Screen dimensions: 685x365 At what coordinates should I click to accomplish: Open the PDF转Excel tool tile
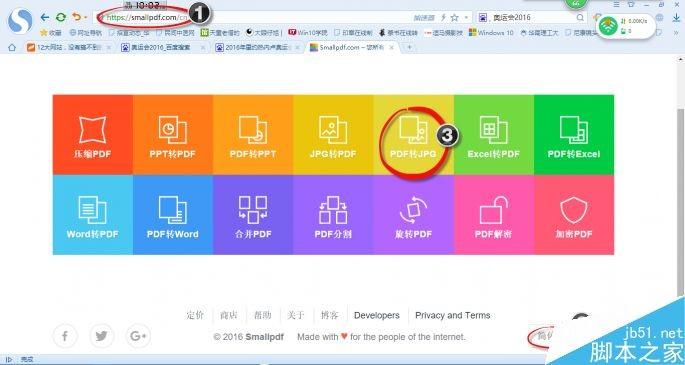(x=574, y=134)
